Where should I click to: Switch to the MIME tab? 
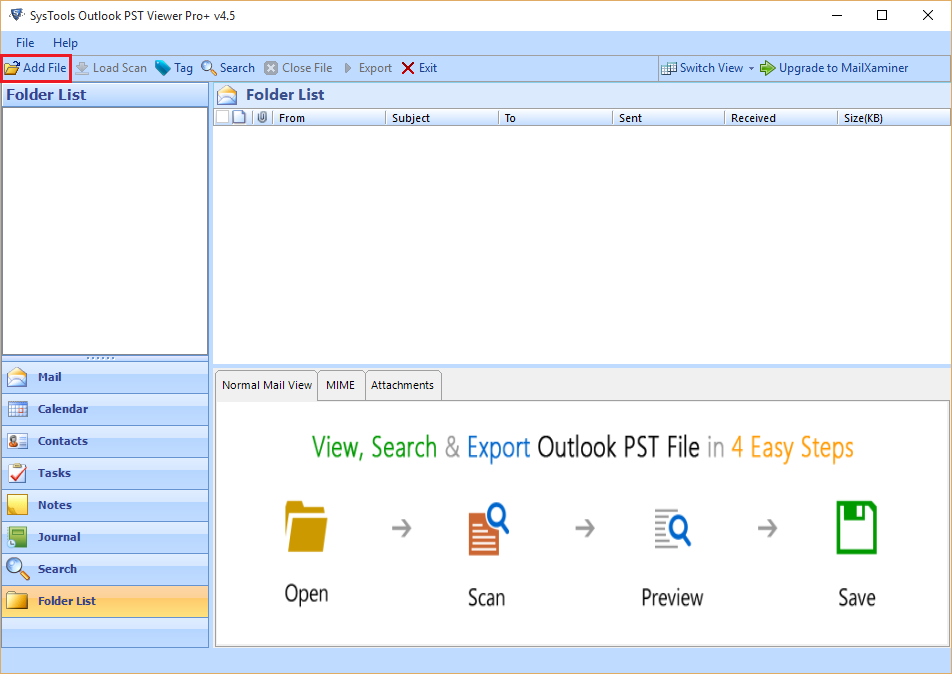point(341,386)
